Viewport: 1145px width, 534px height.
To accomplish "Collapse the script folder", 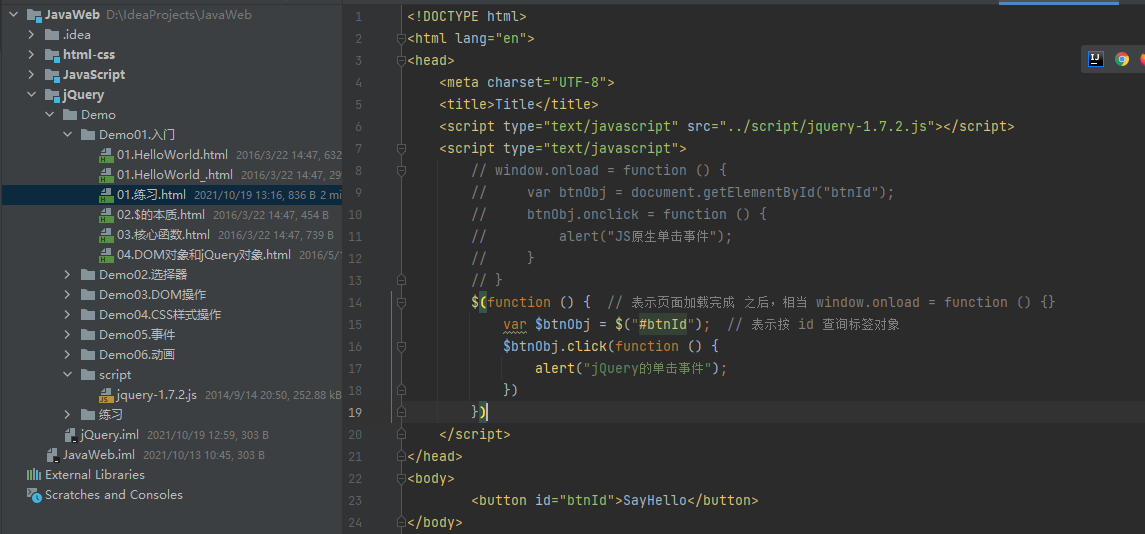I will point(68,375).
